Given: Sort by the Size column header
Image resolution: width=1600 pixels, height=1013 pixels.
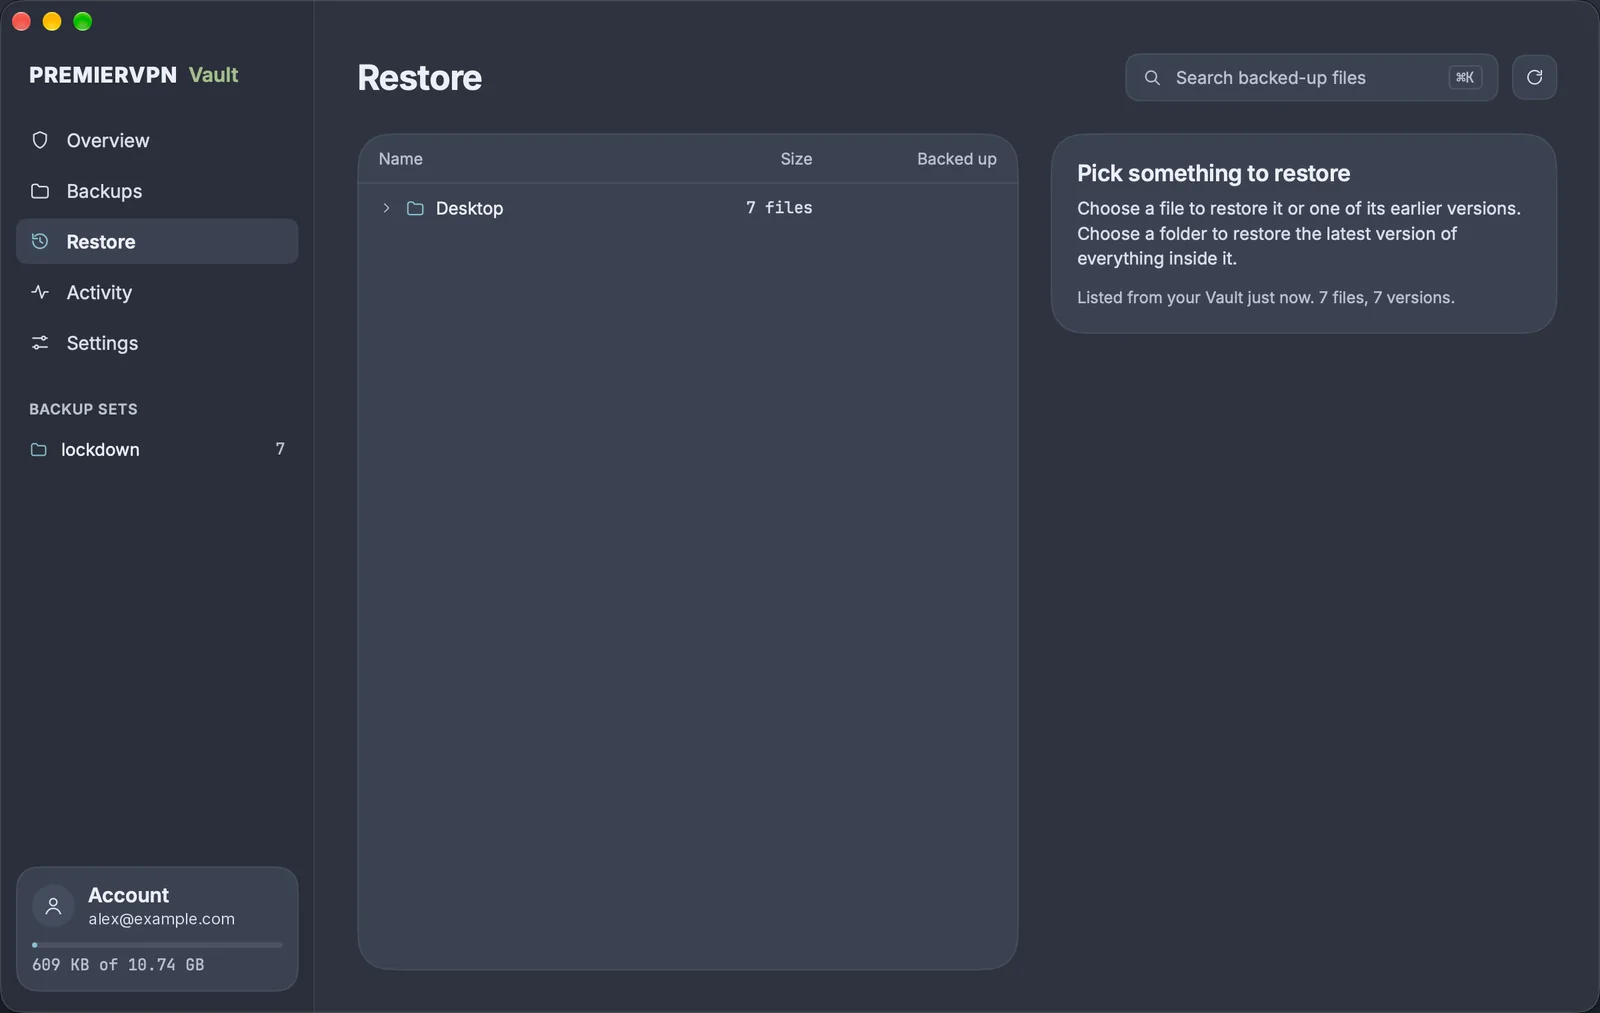Looking at the screenshot, I should point(796,159).
